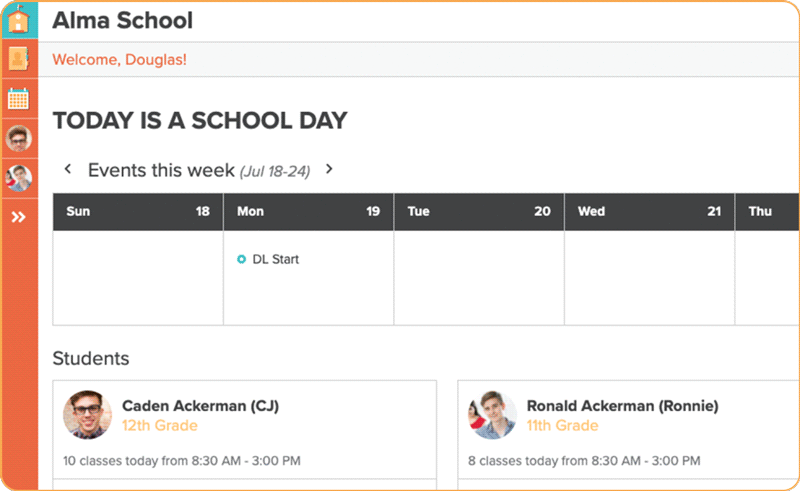The height and width of the screenshot is (491, 800).
Task: Go to previous week of events
Action: (68, 169)
